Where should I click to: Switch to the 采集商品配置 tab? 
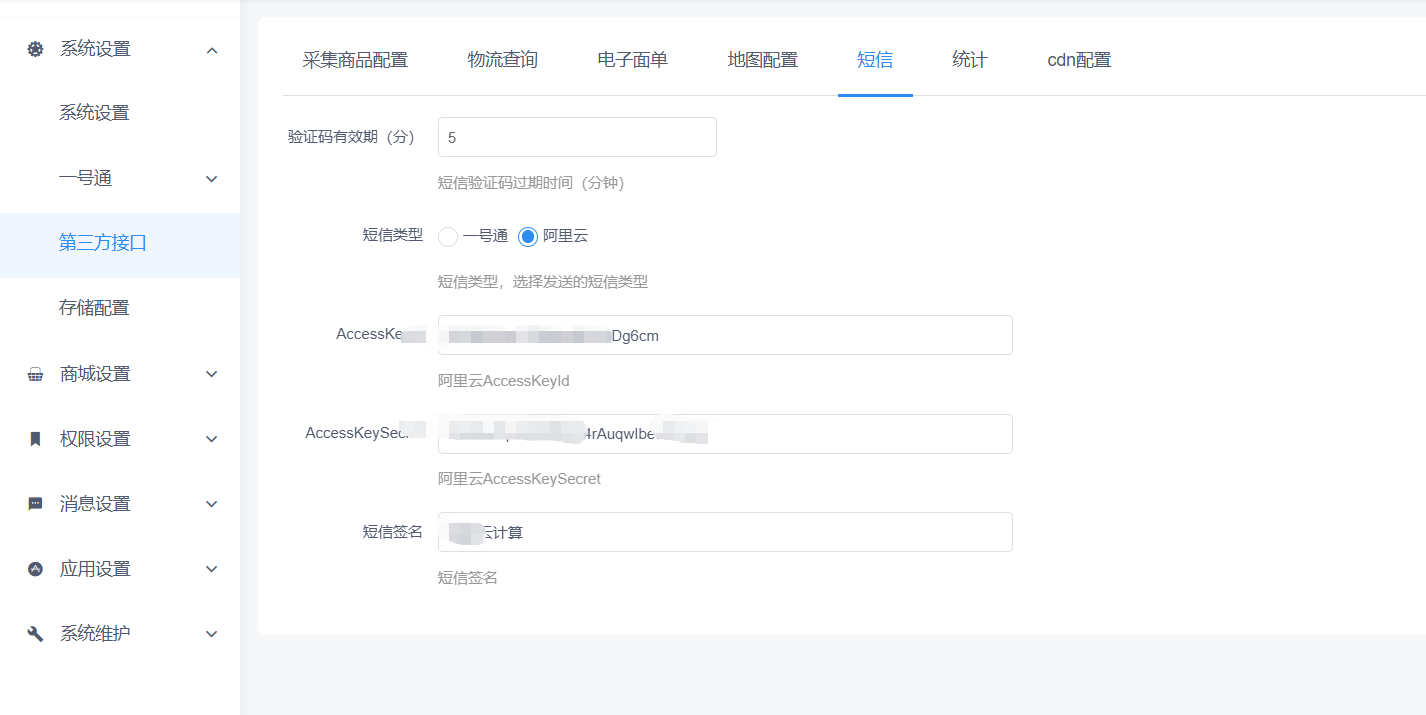tap(355, 60)
